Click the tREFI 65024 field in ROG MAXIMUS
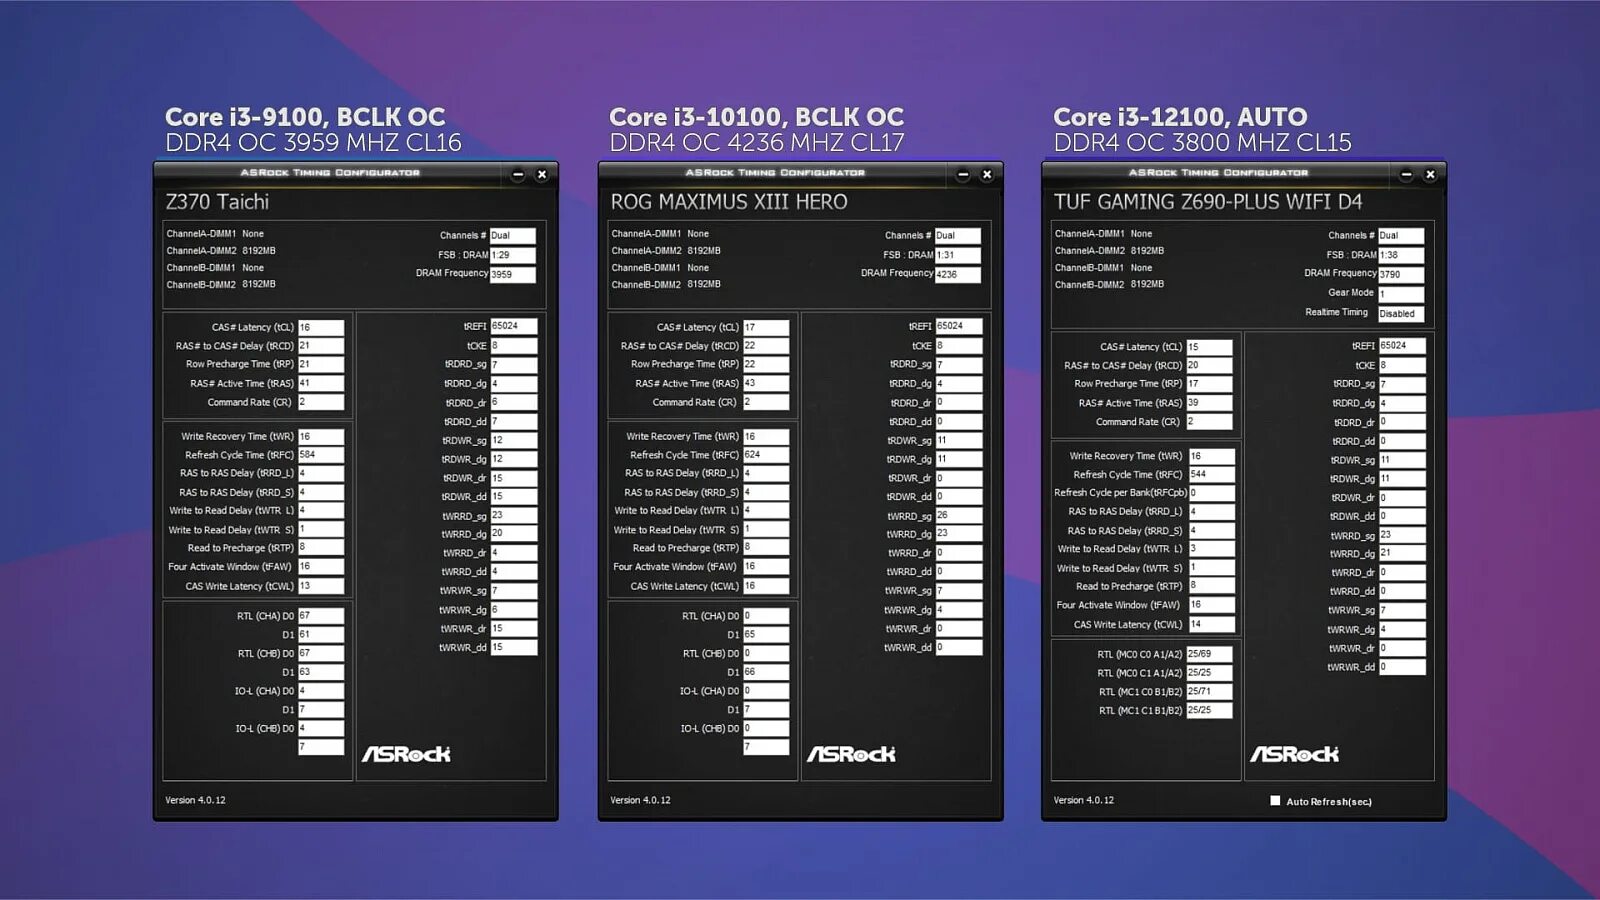 tap(959, 326)
